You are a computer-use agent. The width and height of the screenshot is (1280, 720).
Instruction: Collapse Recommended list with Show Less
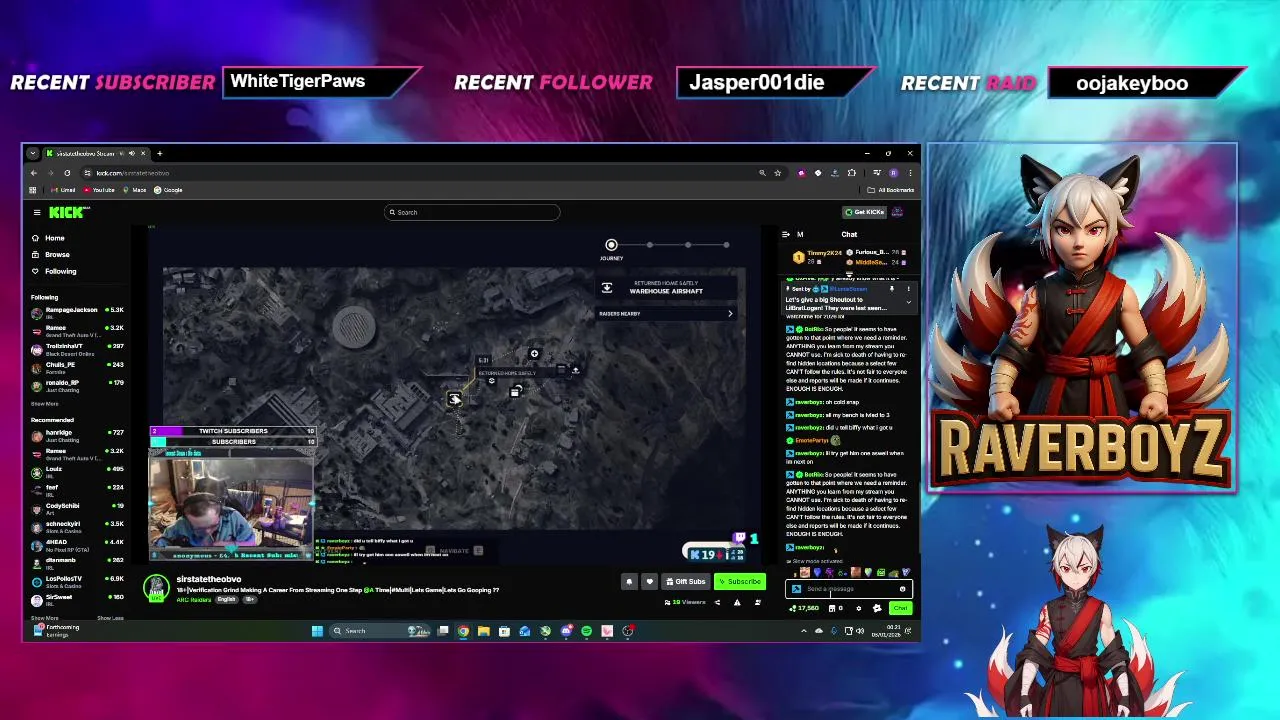[x=110, y=618]
